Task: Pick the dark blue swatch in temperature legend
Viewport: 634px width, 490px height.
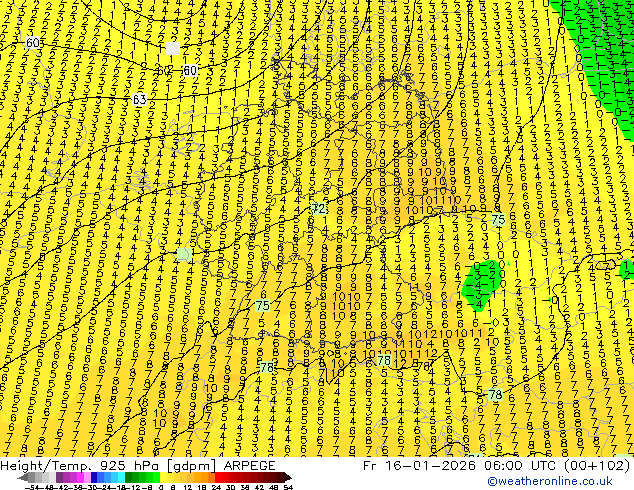Action: (x=94, y=477)
